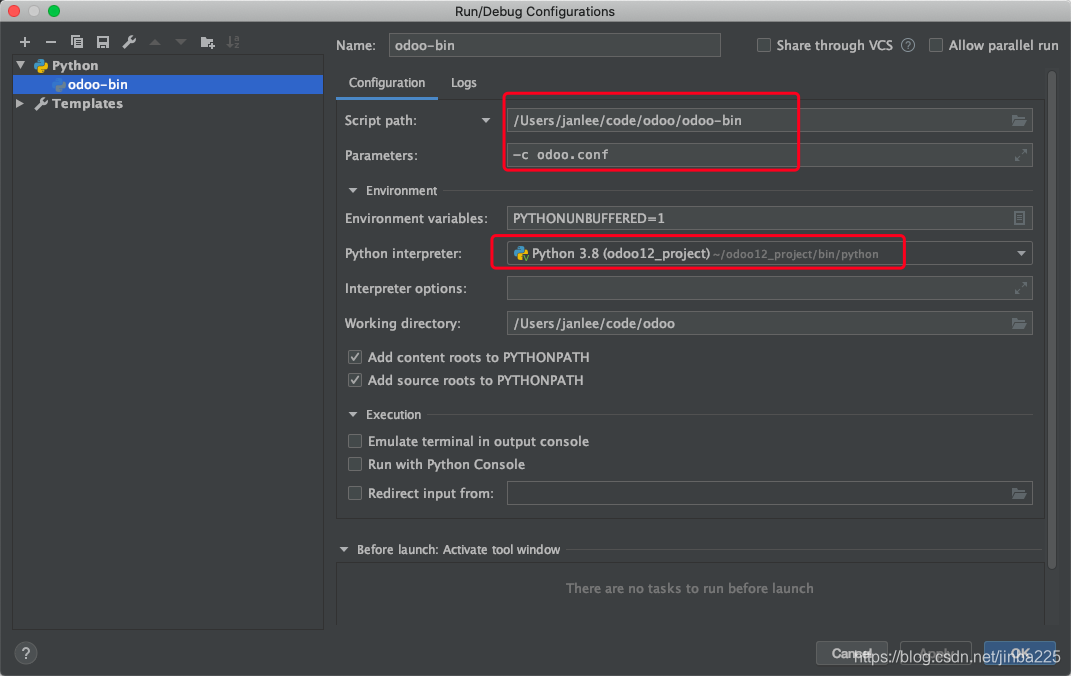Add a new configuration with plus icon
The image size is (1071, 676).
coord(25,42)
